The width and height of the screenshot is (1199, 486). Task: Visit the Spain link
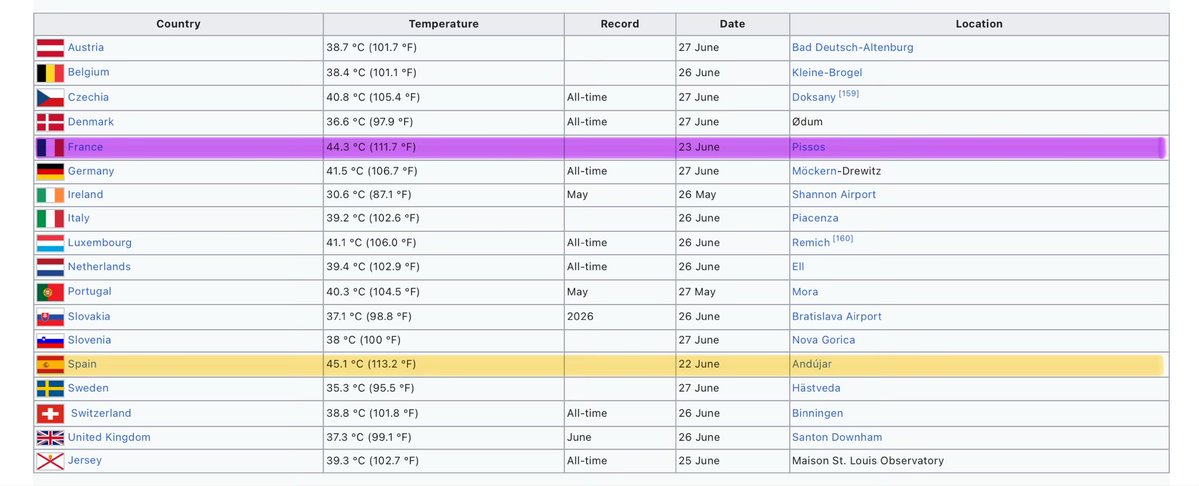(83, 364)
